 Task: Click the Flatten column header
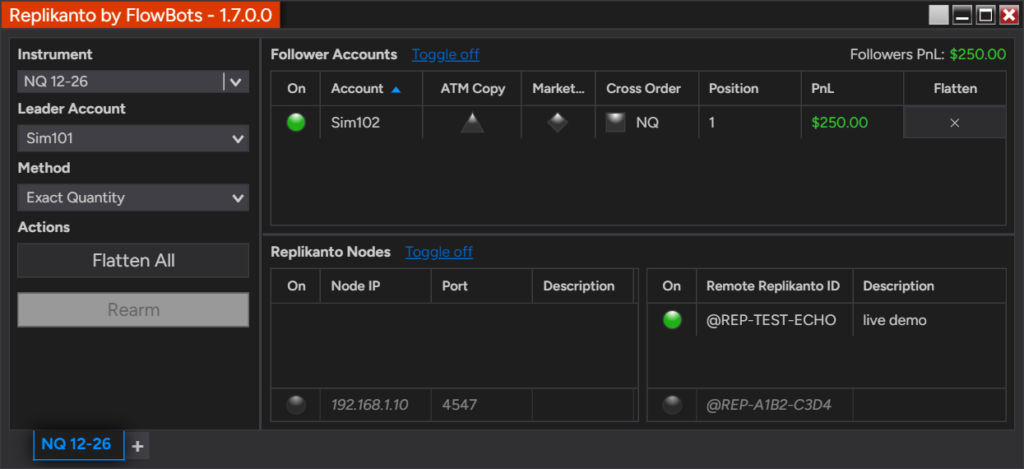pyautogui.click(x=955, y=89)
